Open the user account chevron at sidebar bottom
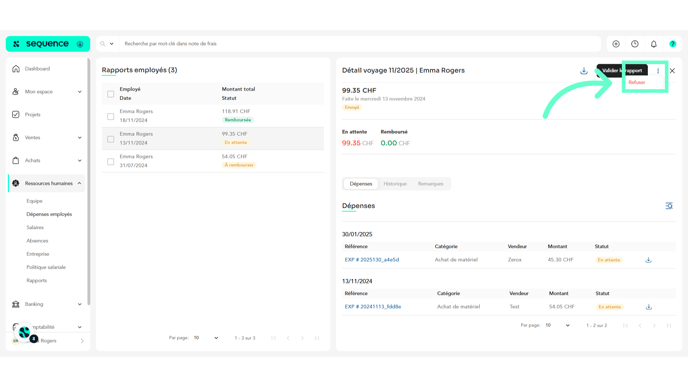Viewport: 688px width, 387px height. 82,341
